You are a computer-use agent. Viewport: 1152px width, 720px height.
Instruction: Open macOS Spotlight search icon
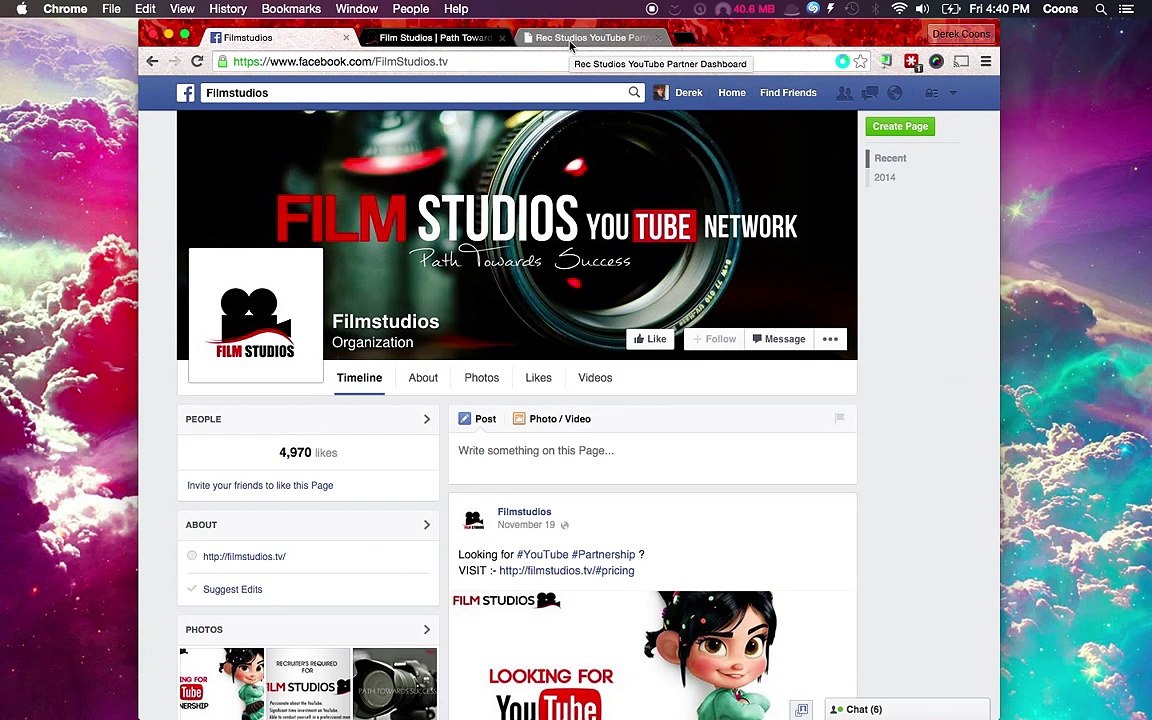pyautogui.click(x=1101, y=9)
